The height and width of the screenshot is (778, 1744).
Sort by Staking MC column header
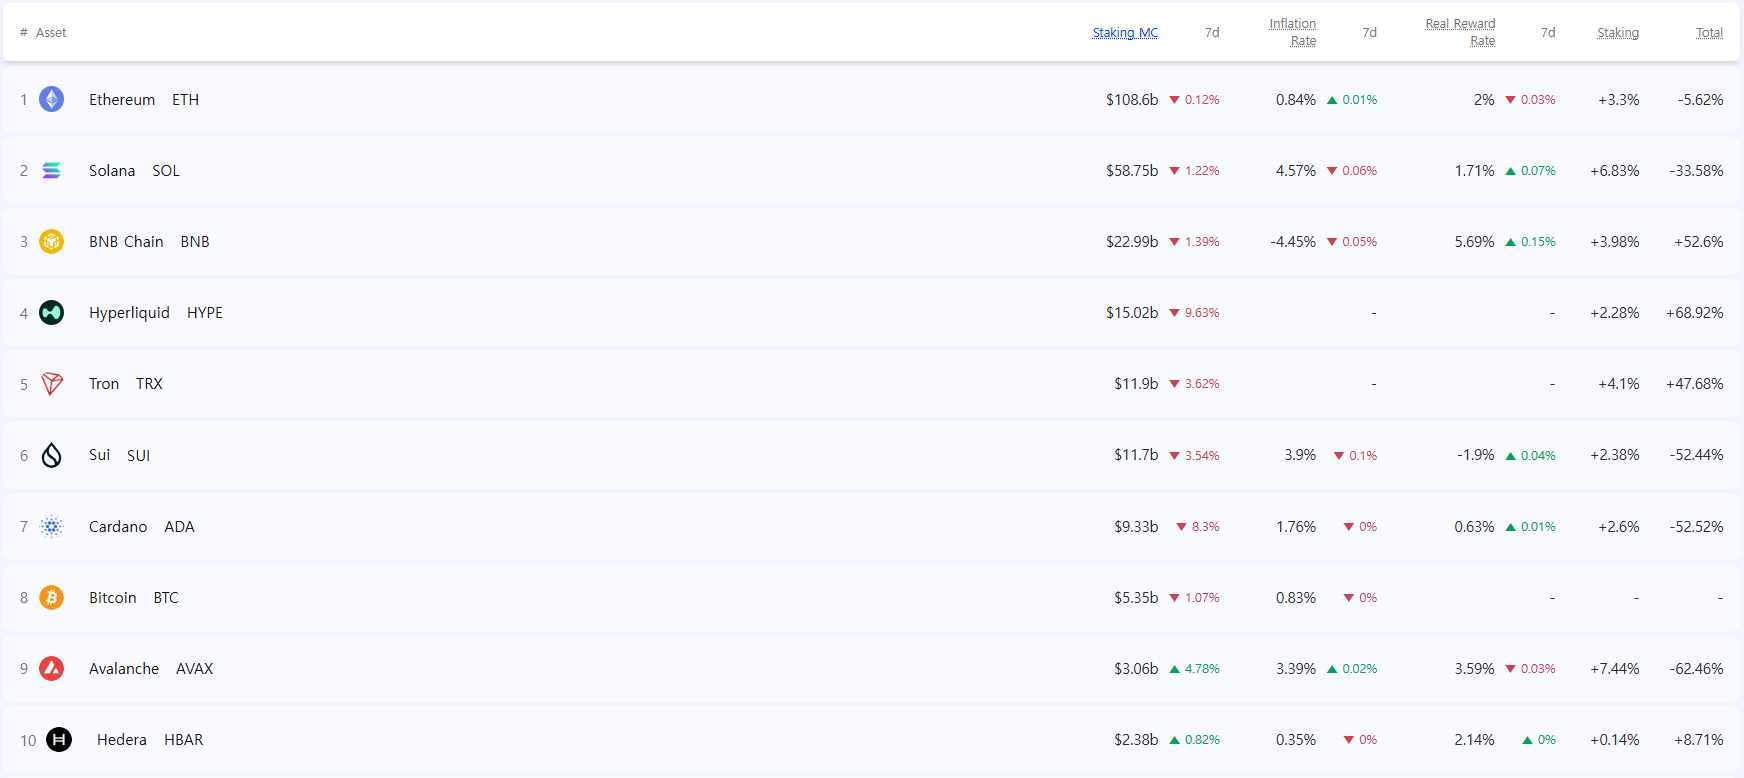tap(1125, 33)
